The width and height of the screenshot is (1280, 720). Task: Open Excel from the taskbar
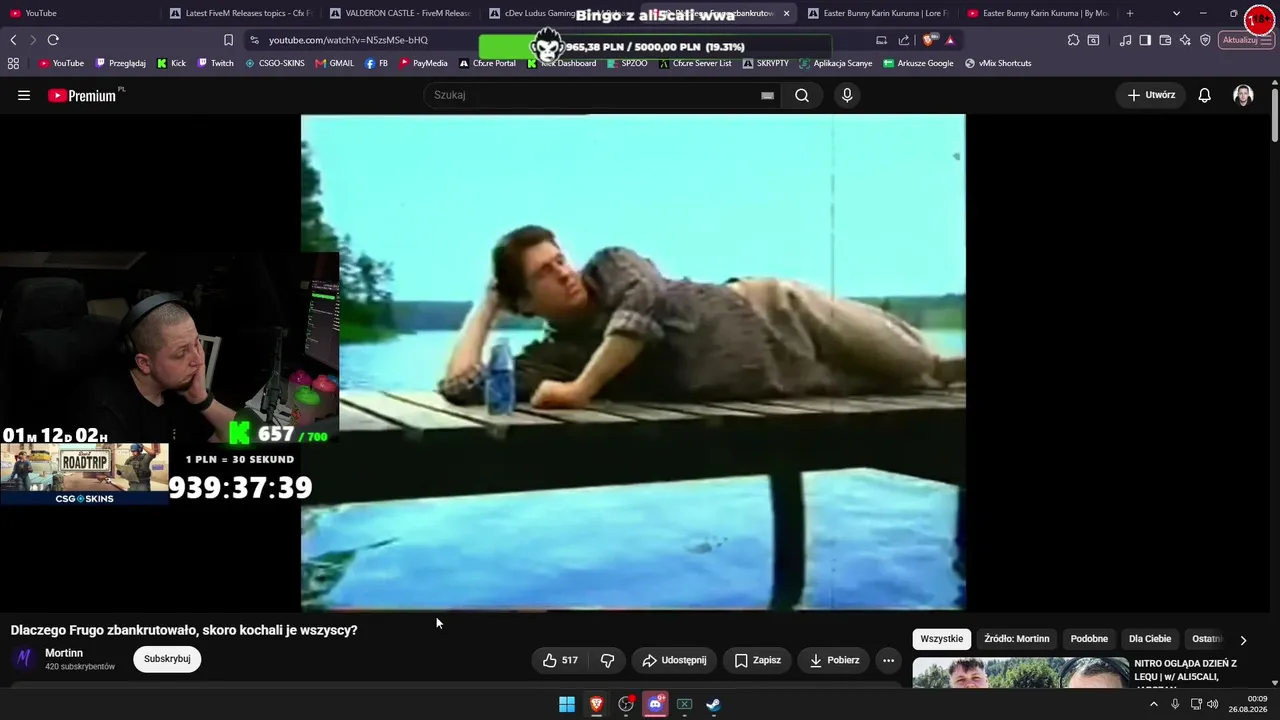(x=684, y=704)
